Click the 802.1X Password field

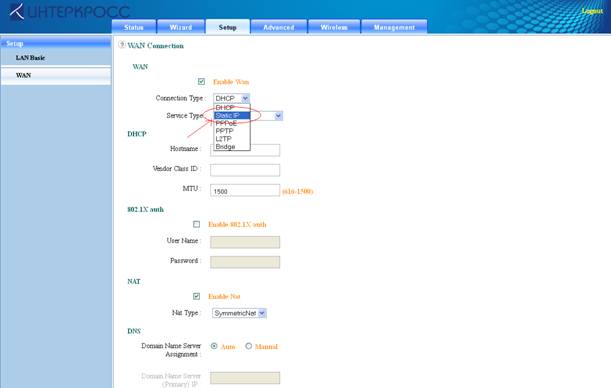pos(245,262)
